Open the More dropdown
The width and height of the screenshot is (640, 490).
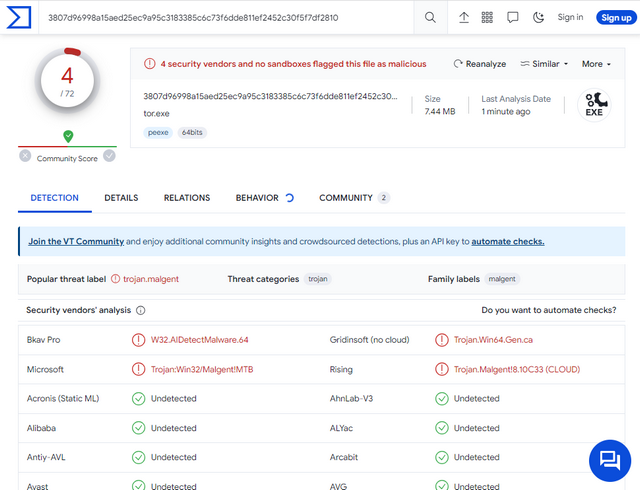coord(596,64)
